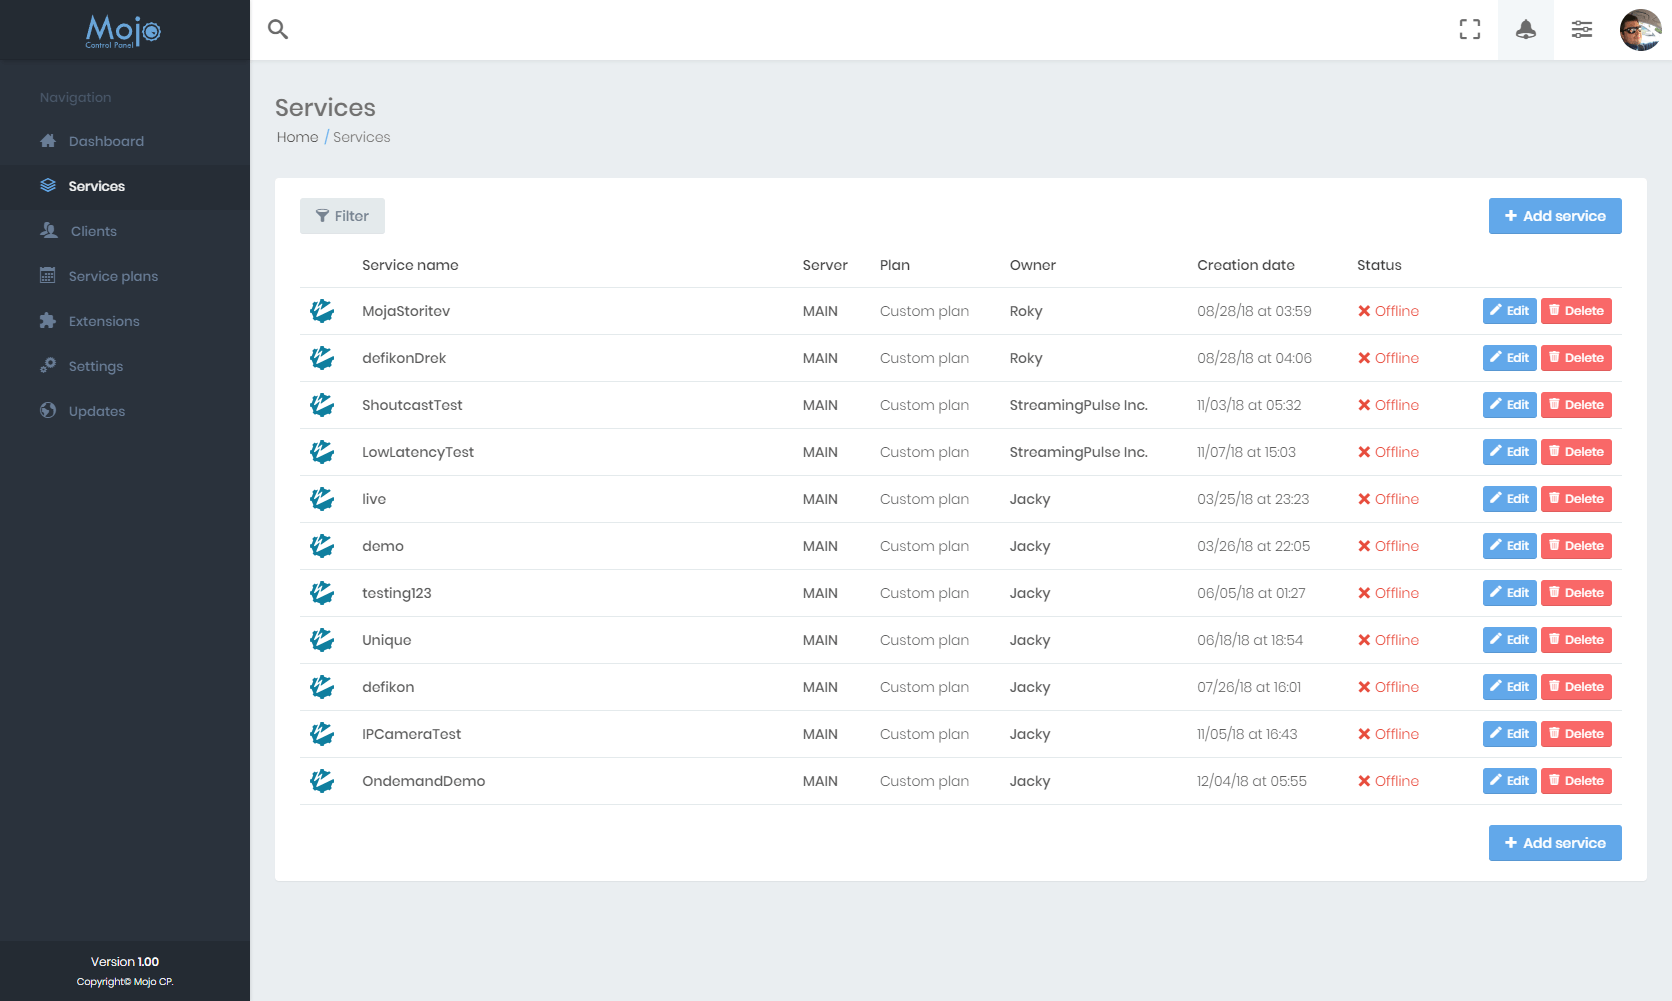Select Services in the sidebar menu
The height and width of the screenshot is (1001, 1672).
pyautogui.click(x=96, y=186)
